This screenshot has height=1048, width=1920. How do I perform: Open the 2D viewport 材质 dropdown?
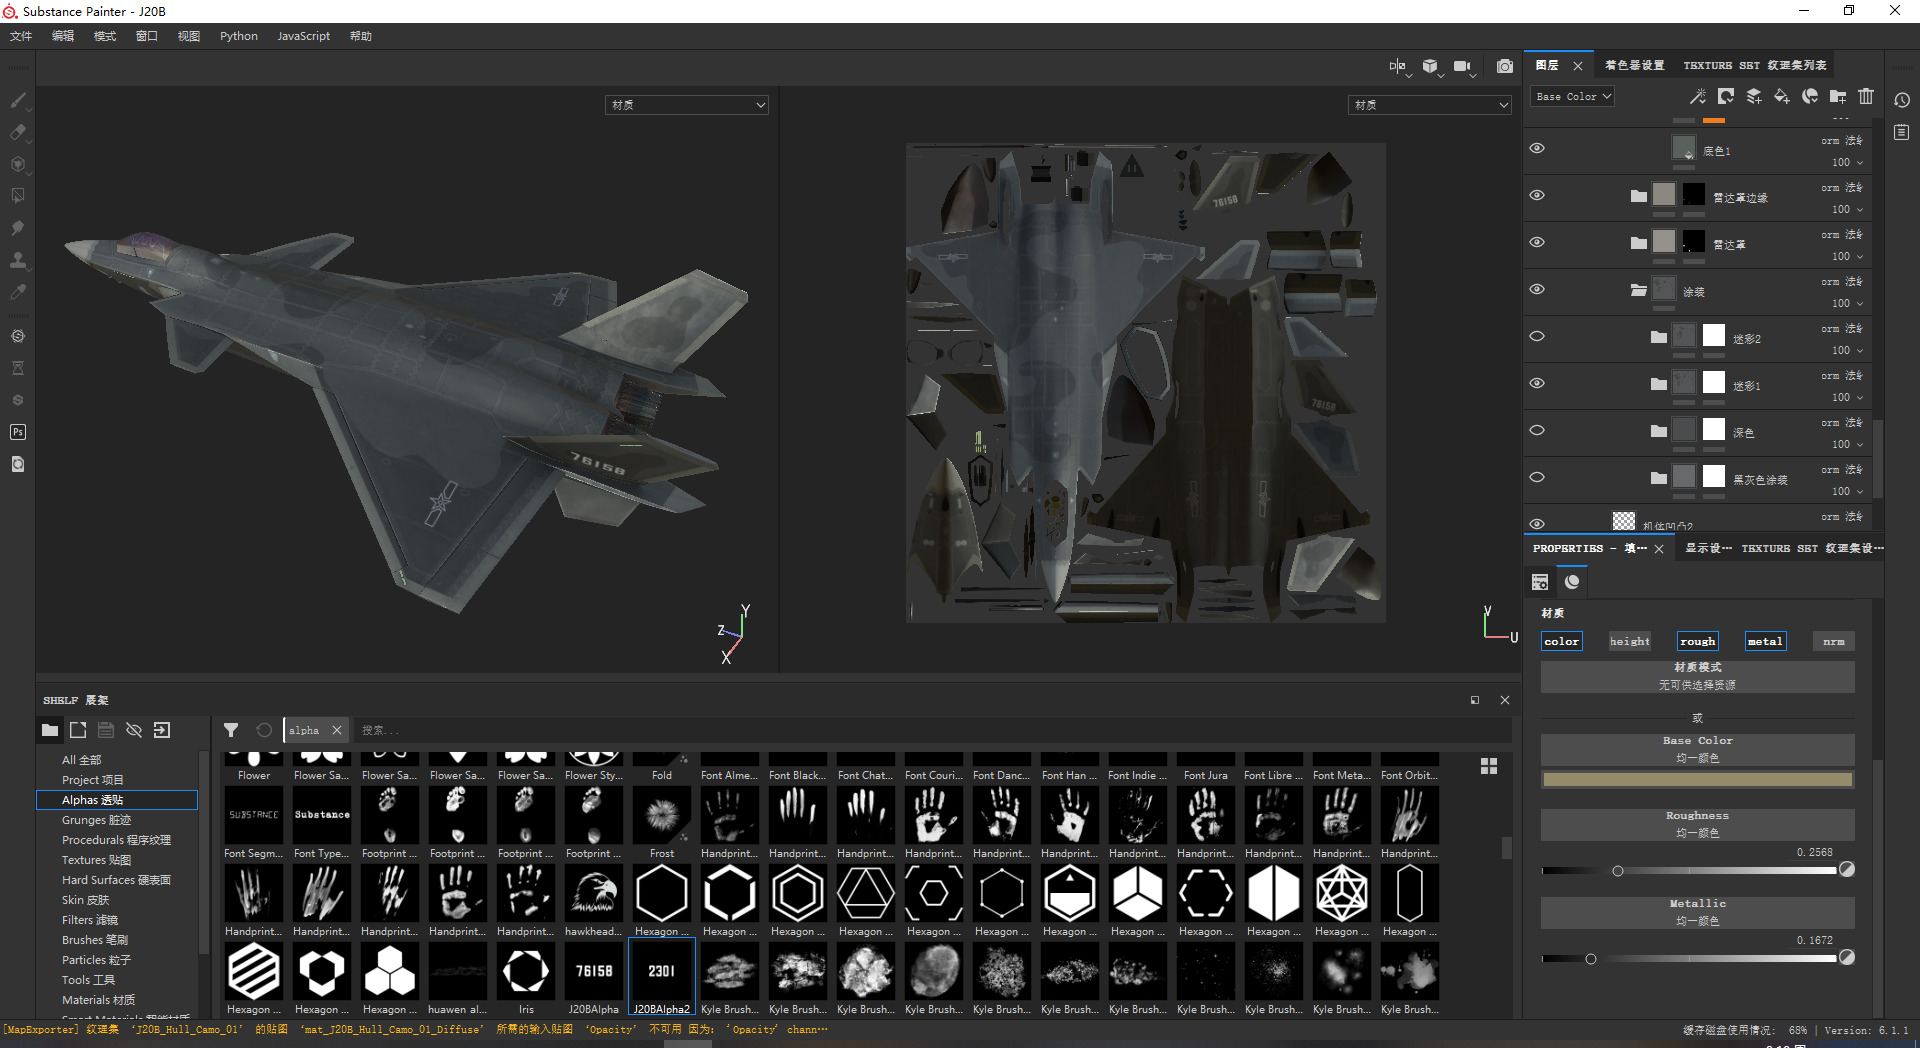pos(1430,104)
